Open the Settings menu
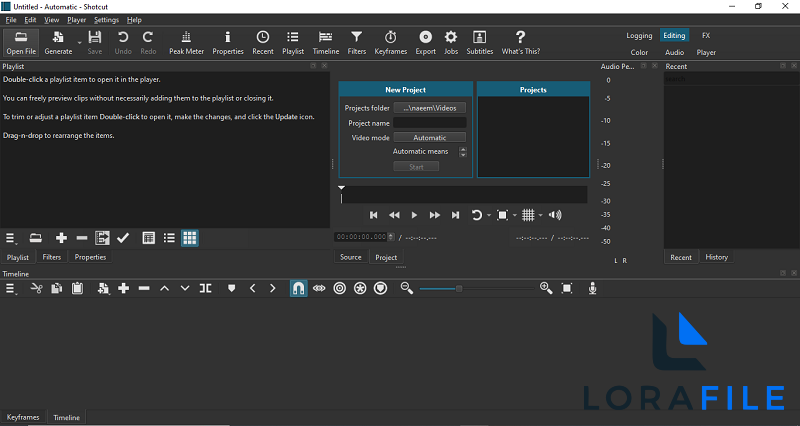 [x=106, y=20]
